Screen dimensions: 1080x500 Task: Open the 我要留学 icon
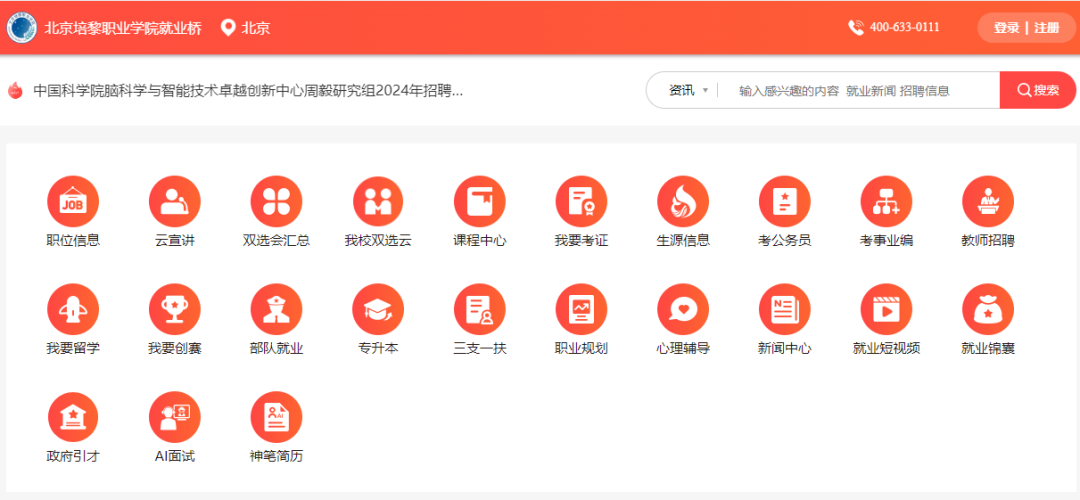point(73,309)
